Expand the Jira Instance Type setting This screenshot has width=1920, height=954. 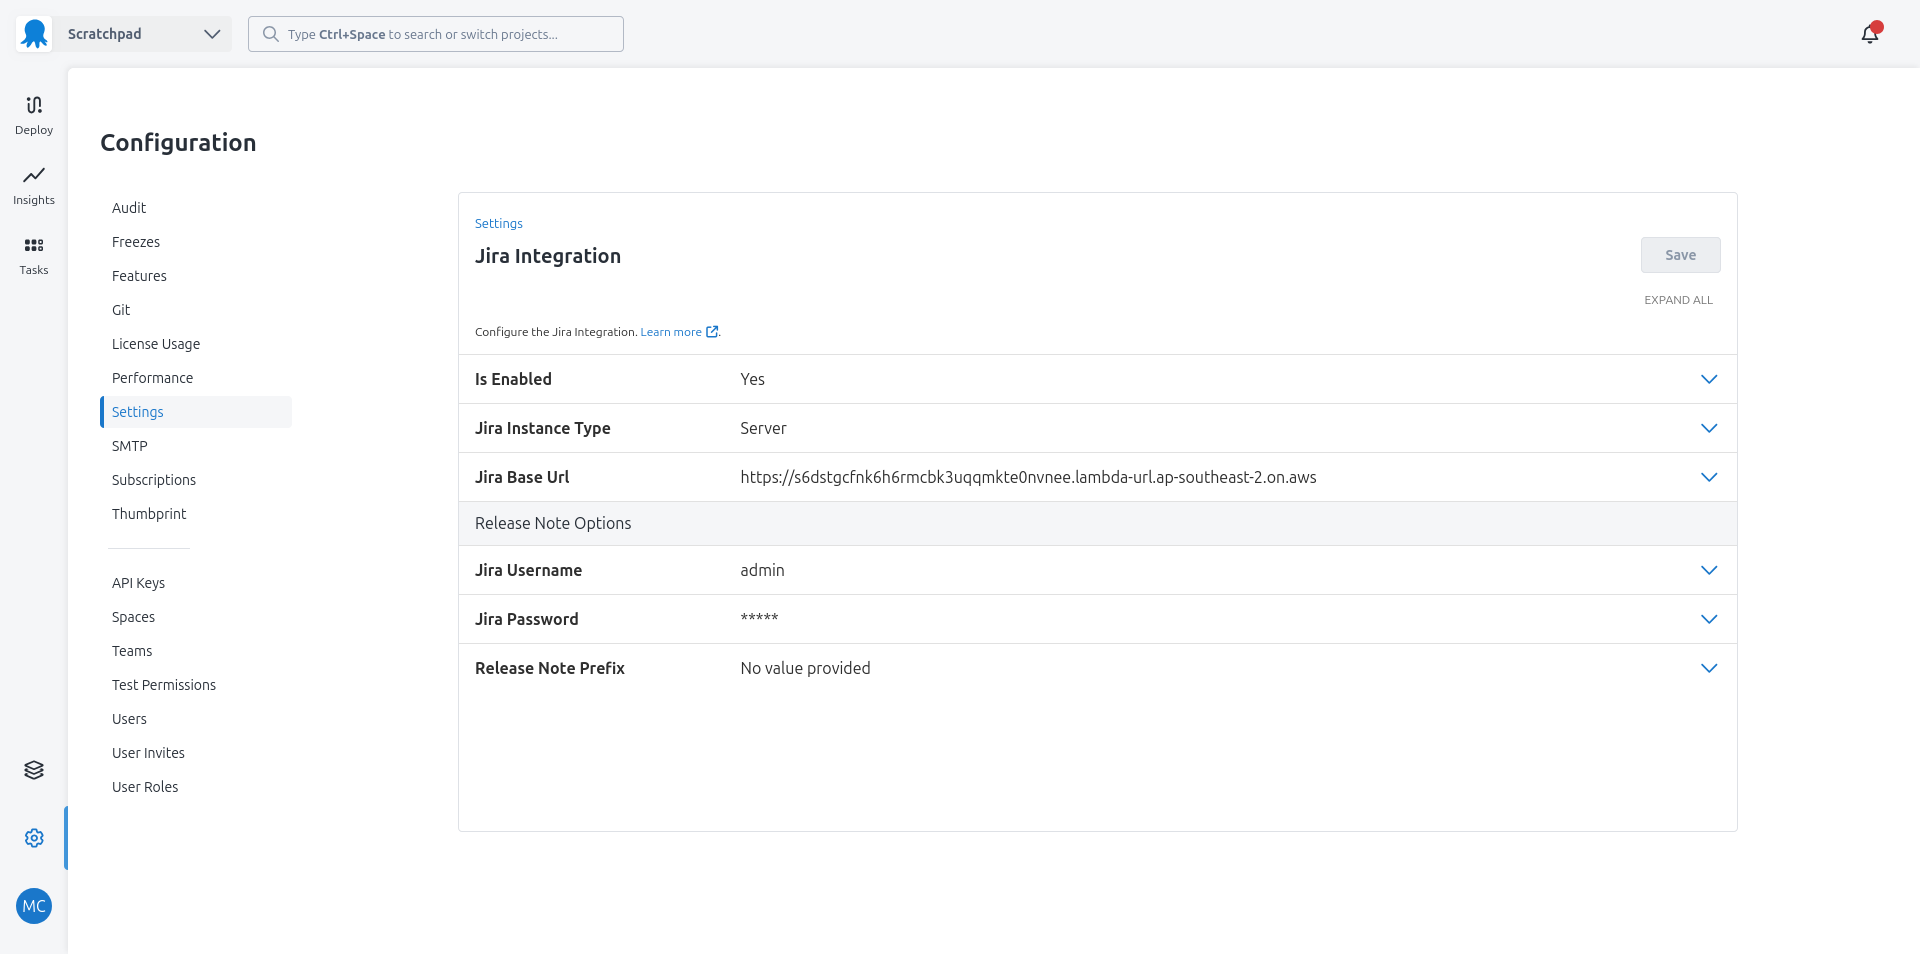1709,428
